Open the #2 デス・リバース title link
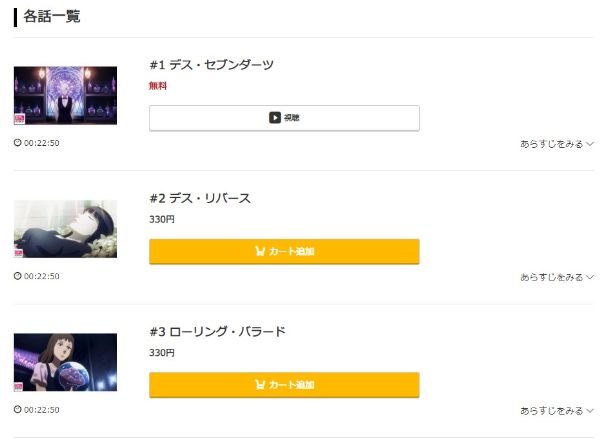Image resolution: width=600 pixels, height=446 pixels. pos(200,198)
